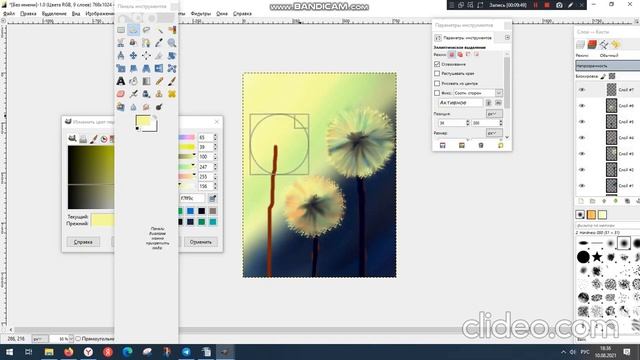Select the Measure compass tool
Screen dimensions: 640x360
tap(121, 56)
